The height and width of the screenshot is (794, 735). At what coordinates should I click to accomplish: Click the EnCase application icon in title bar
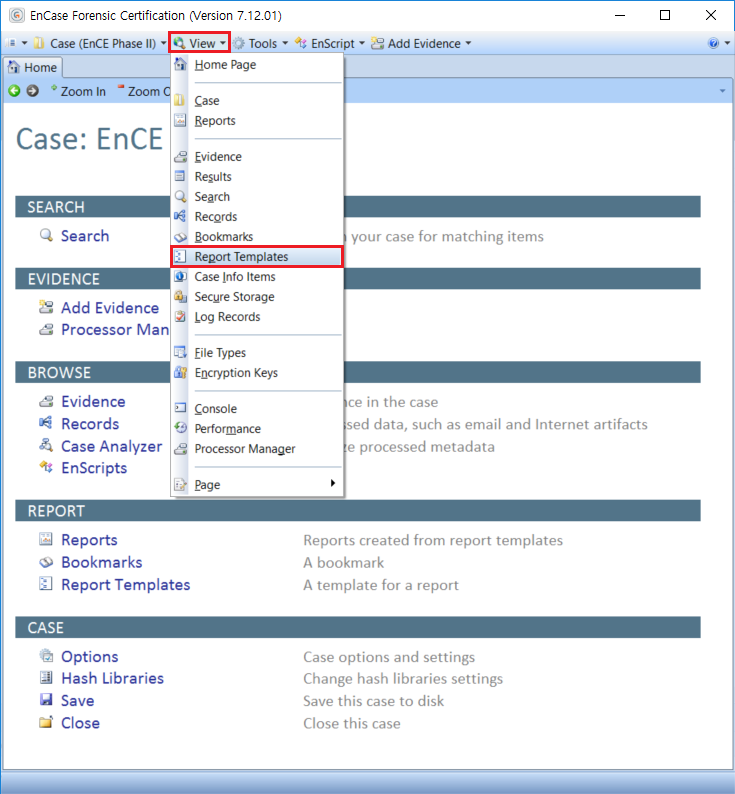[x=16, y=15]
